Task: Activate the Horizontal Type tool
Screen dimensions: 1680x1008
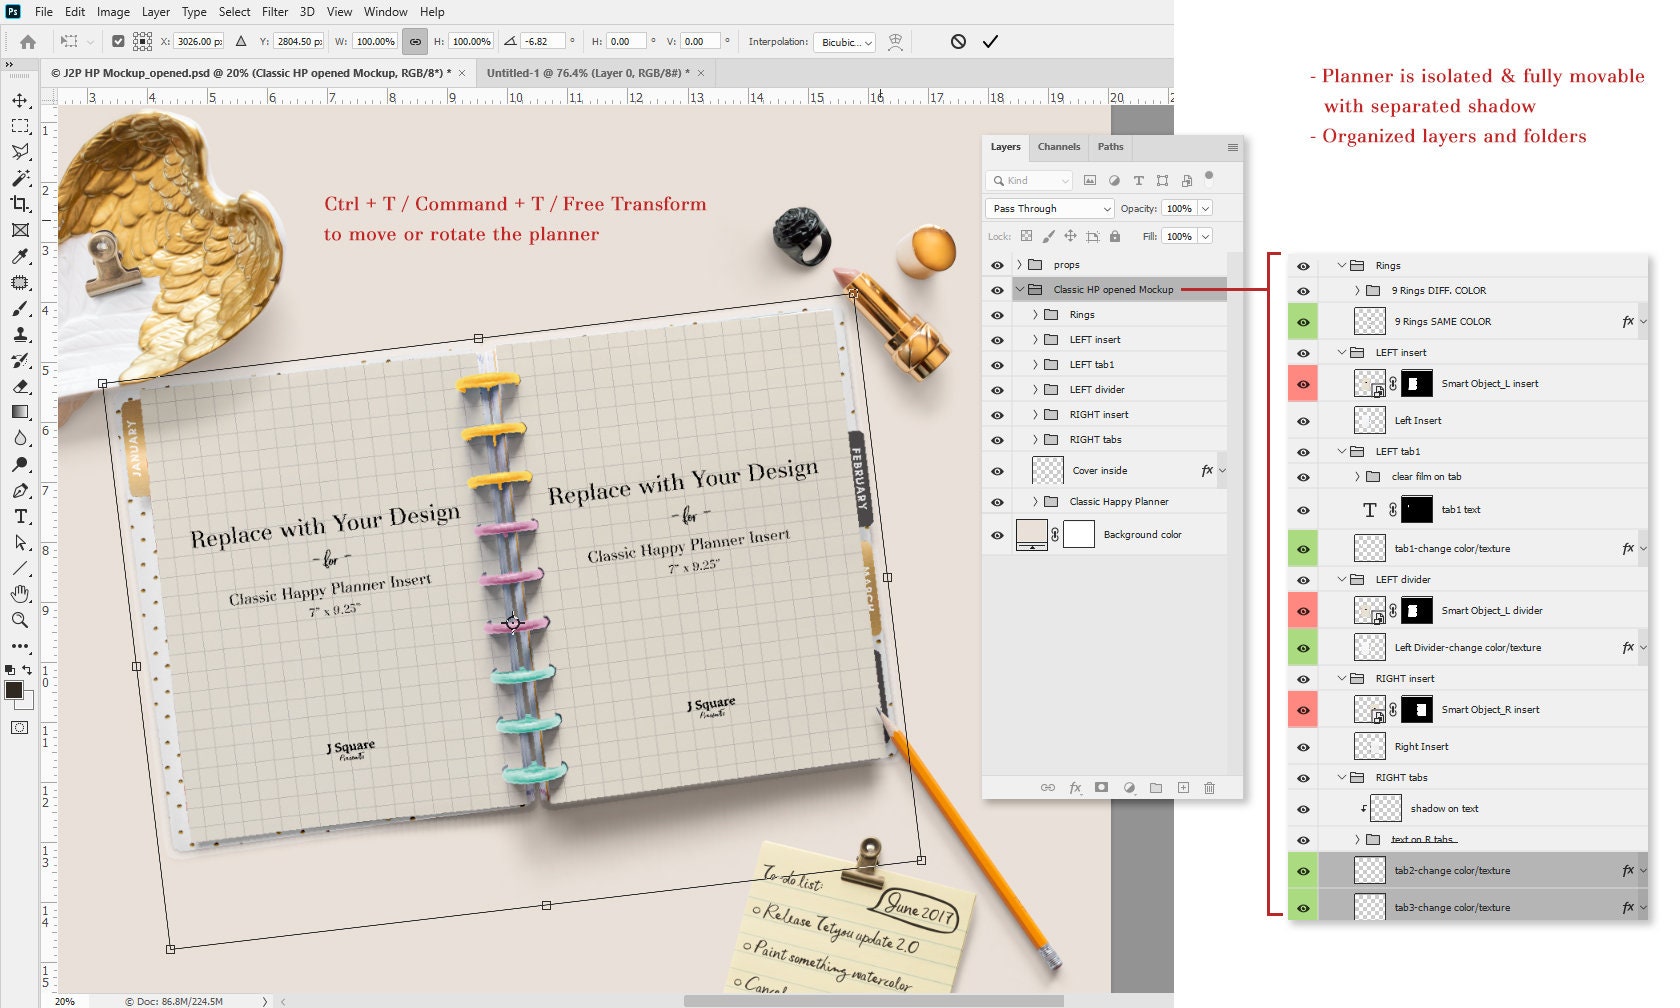Action: pyautogui.click(x=20, y=517)
